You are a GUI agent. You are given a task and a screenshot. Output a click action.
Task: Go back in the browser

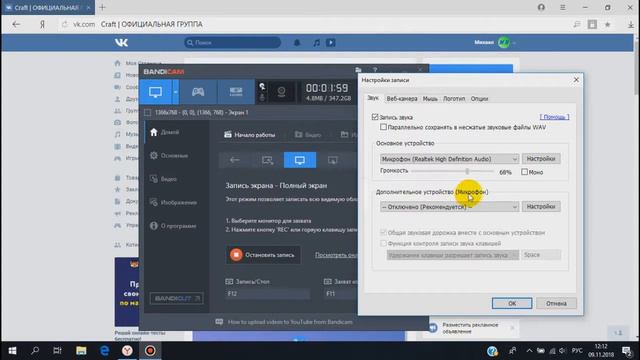(16, 24)
